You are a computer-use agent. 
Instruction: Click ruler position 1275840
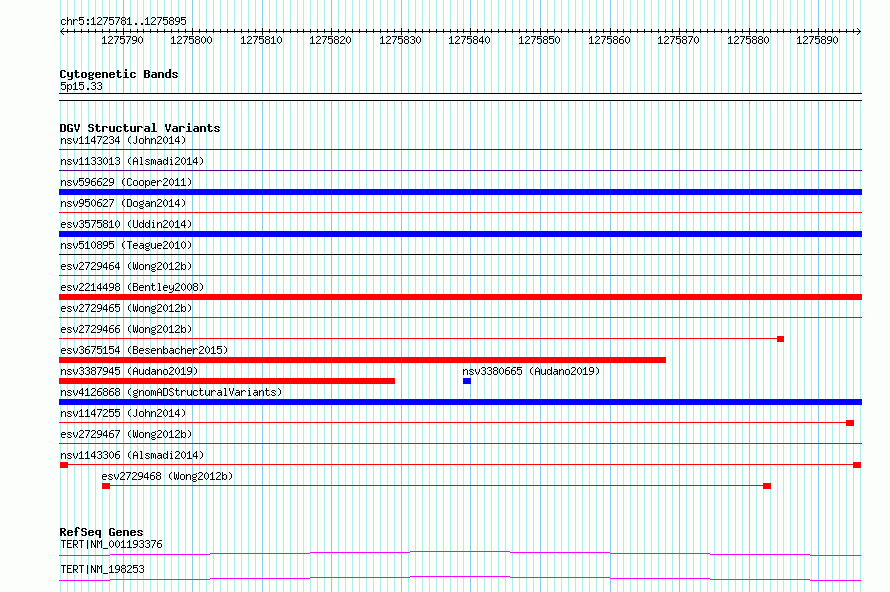pyautogui.click(x=470, y=40)
